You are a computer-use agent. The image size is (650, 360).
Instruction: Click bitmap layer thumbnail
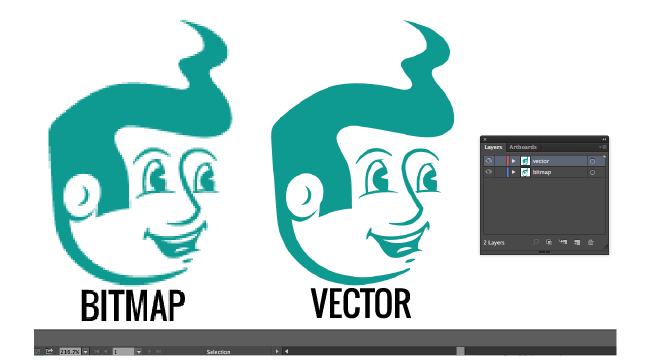525,172
